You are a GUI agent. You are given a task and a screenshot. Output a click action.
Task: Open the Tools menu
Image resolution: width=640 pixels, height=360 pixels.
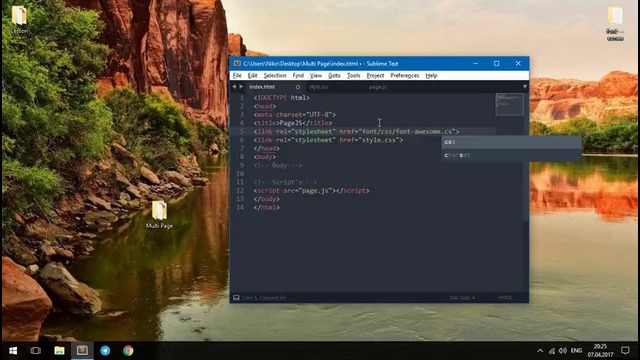click(x=353, y=76)
